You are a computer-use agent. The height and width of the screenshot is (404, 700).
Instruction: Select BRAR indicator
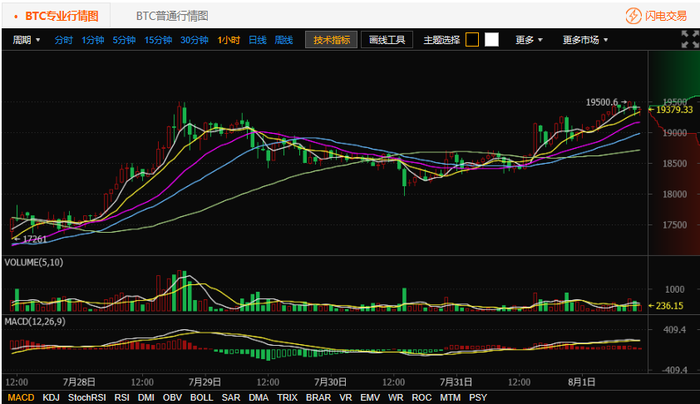pos(318,397)
